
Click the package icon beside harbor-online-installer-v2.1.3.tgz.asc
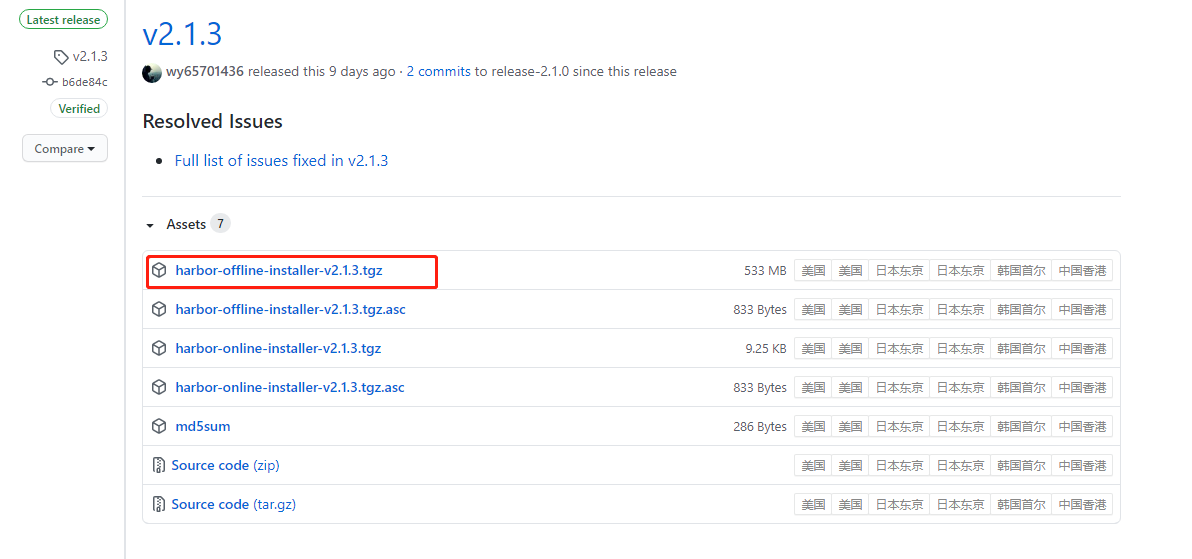[159, 387]
